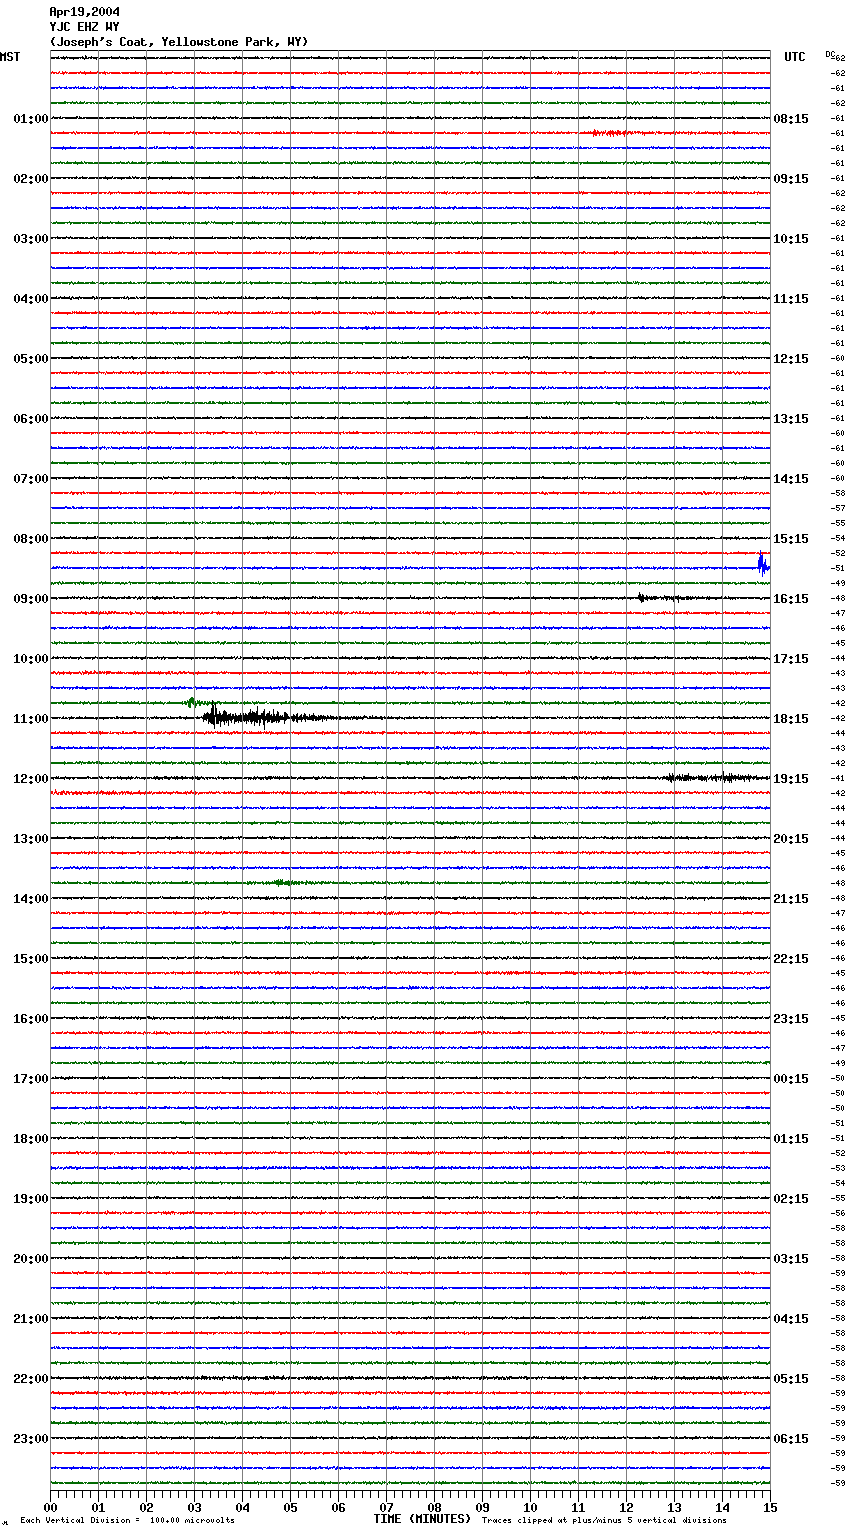850x1534 pixels.
Task: Click minute 00 tick label on bottom axis
Action: point(50,1507)
